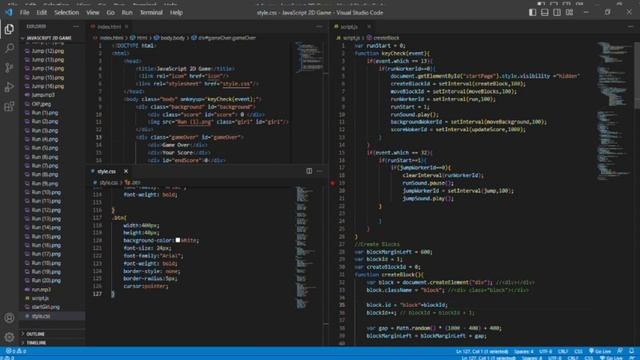Viewport: 640px width, 360px height.
Task: Open the Source Control view
Action: click(x=9, y=67)
